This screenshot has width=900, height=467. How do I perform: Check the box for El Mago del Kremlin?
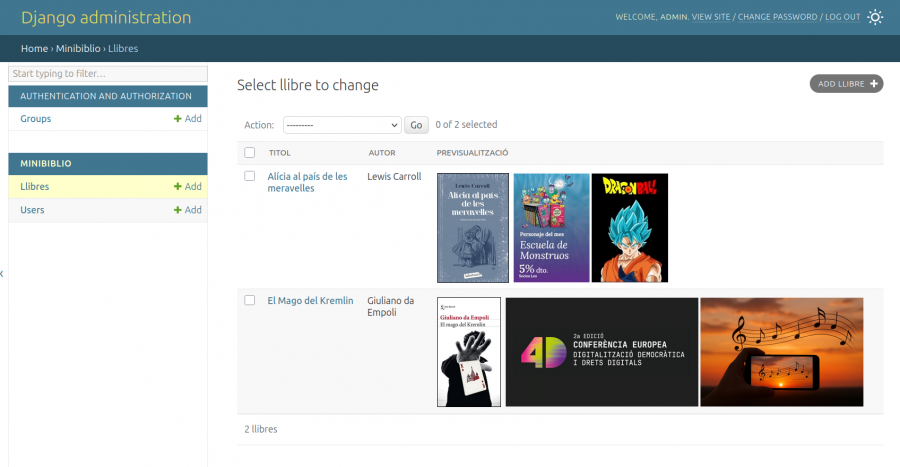tap(249, 300)
